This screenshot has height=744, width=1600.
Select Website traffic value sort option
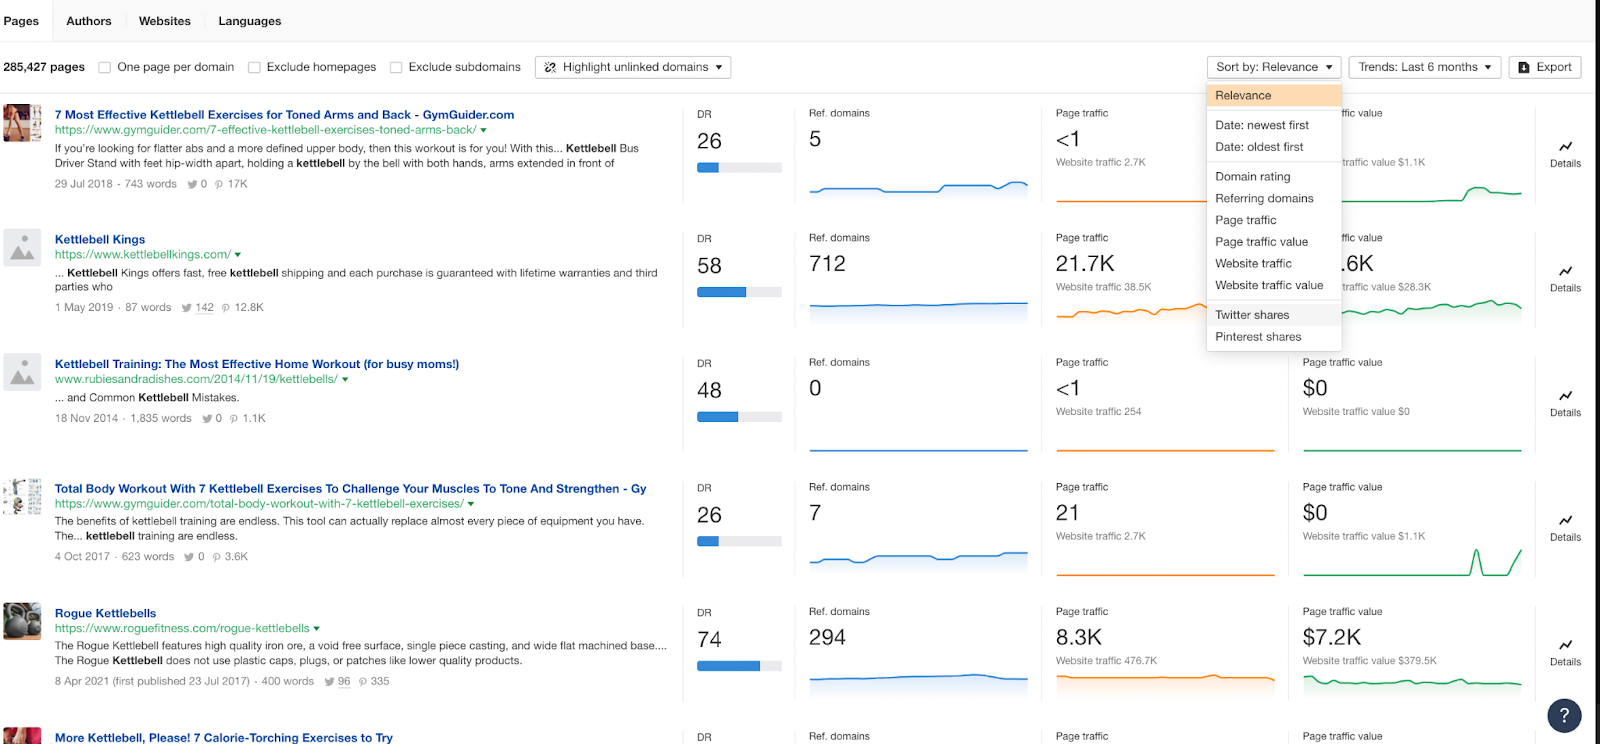coord(1274,286)
